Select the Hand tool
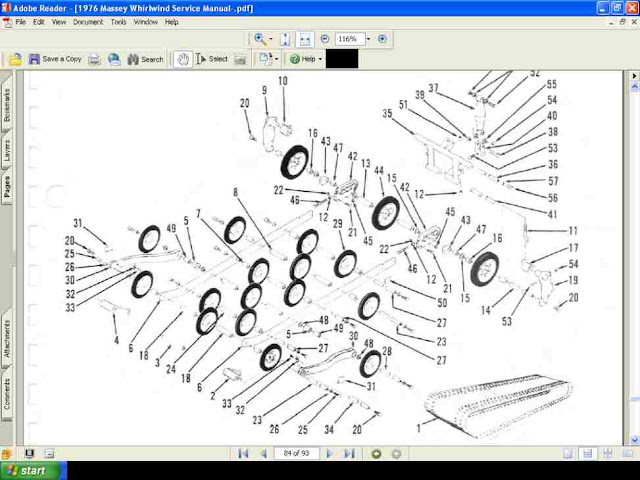The image size is (640, 480). tap(183, 59)
